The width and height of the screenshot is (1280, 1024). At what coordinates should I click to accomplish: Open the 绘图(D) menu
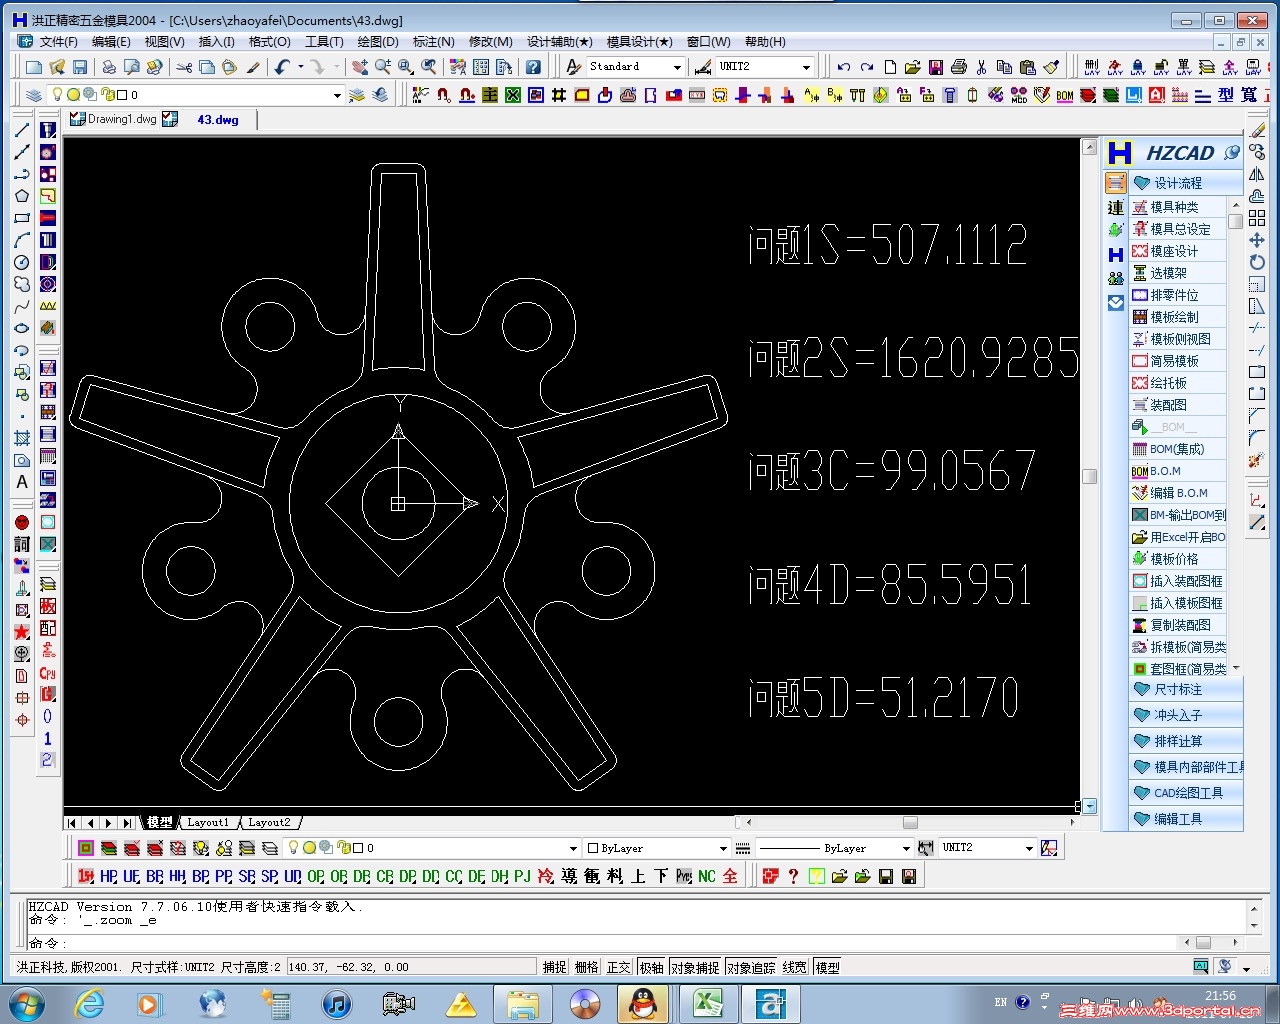click(x=378, y=42)
